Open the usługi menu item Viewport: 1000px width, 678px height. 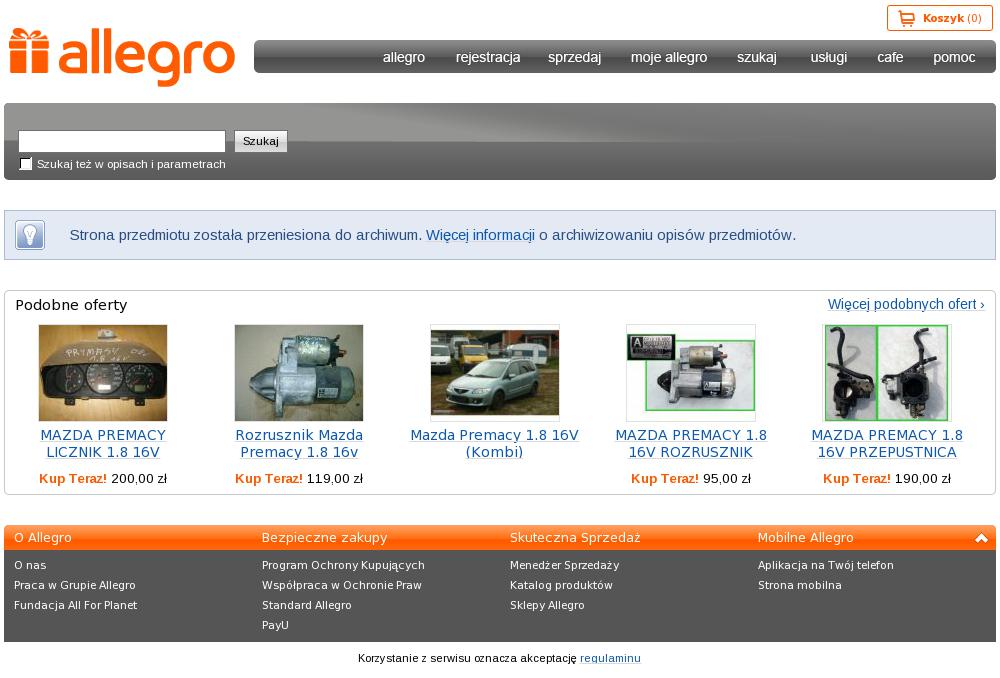(x=828, y=57)
